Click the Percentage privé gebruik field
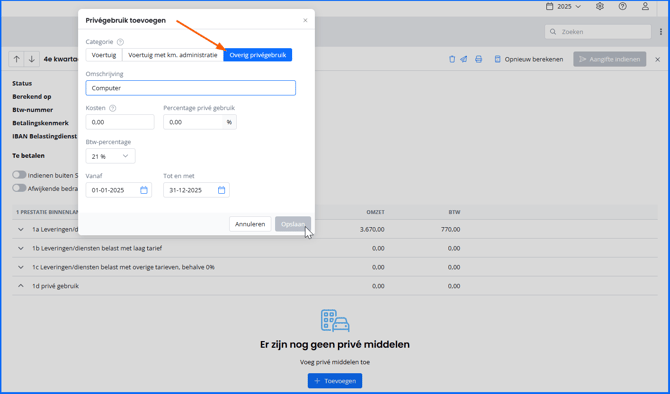Viewport: 670px width, 394px height. click(x=193, y=122)
